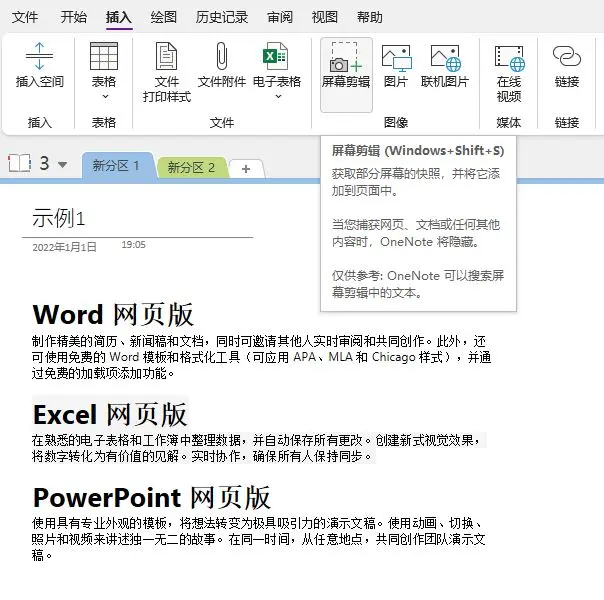
Task: Click the heading Excel 网页版
Action: (x=110, y=415)
